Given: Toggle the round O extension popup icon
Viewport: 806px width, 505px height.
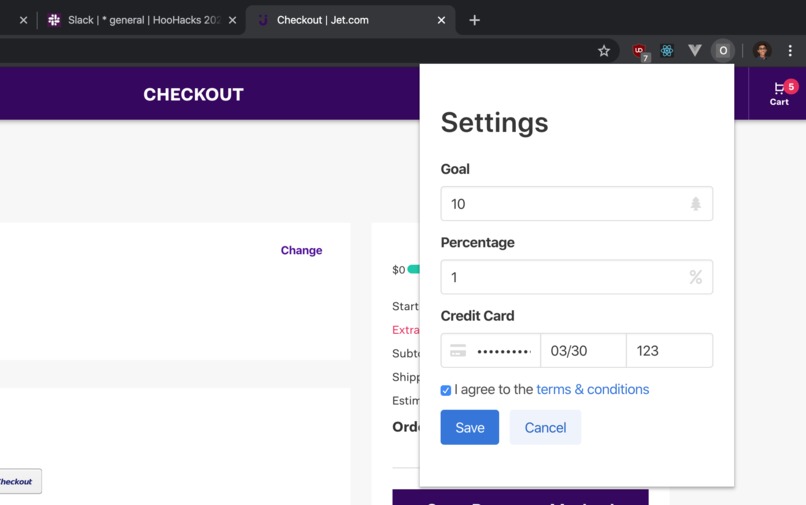Looking at the screenshot, I should (723, 50).
